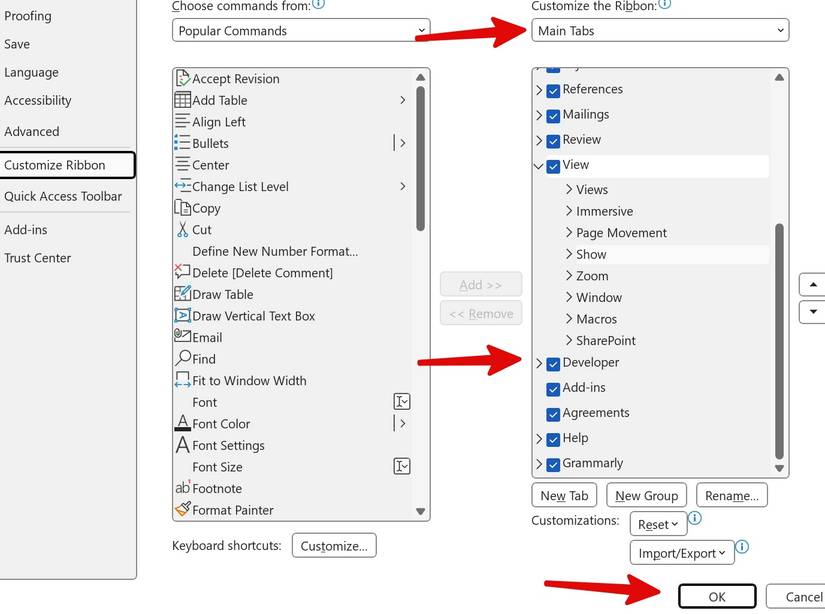Uncheck the References tab checkbox
Viewport: 825px width, 614px height.
tap(553, 90)
